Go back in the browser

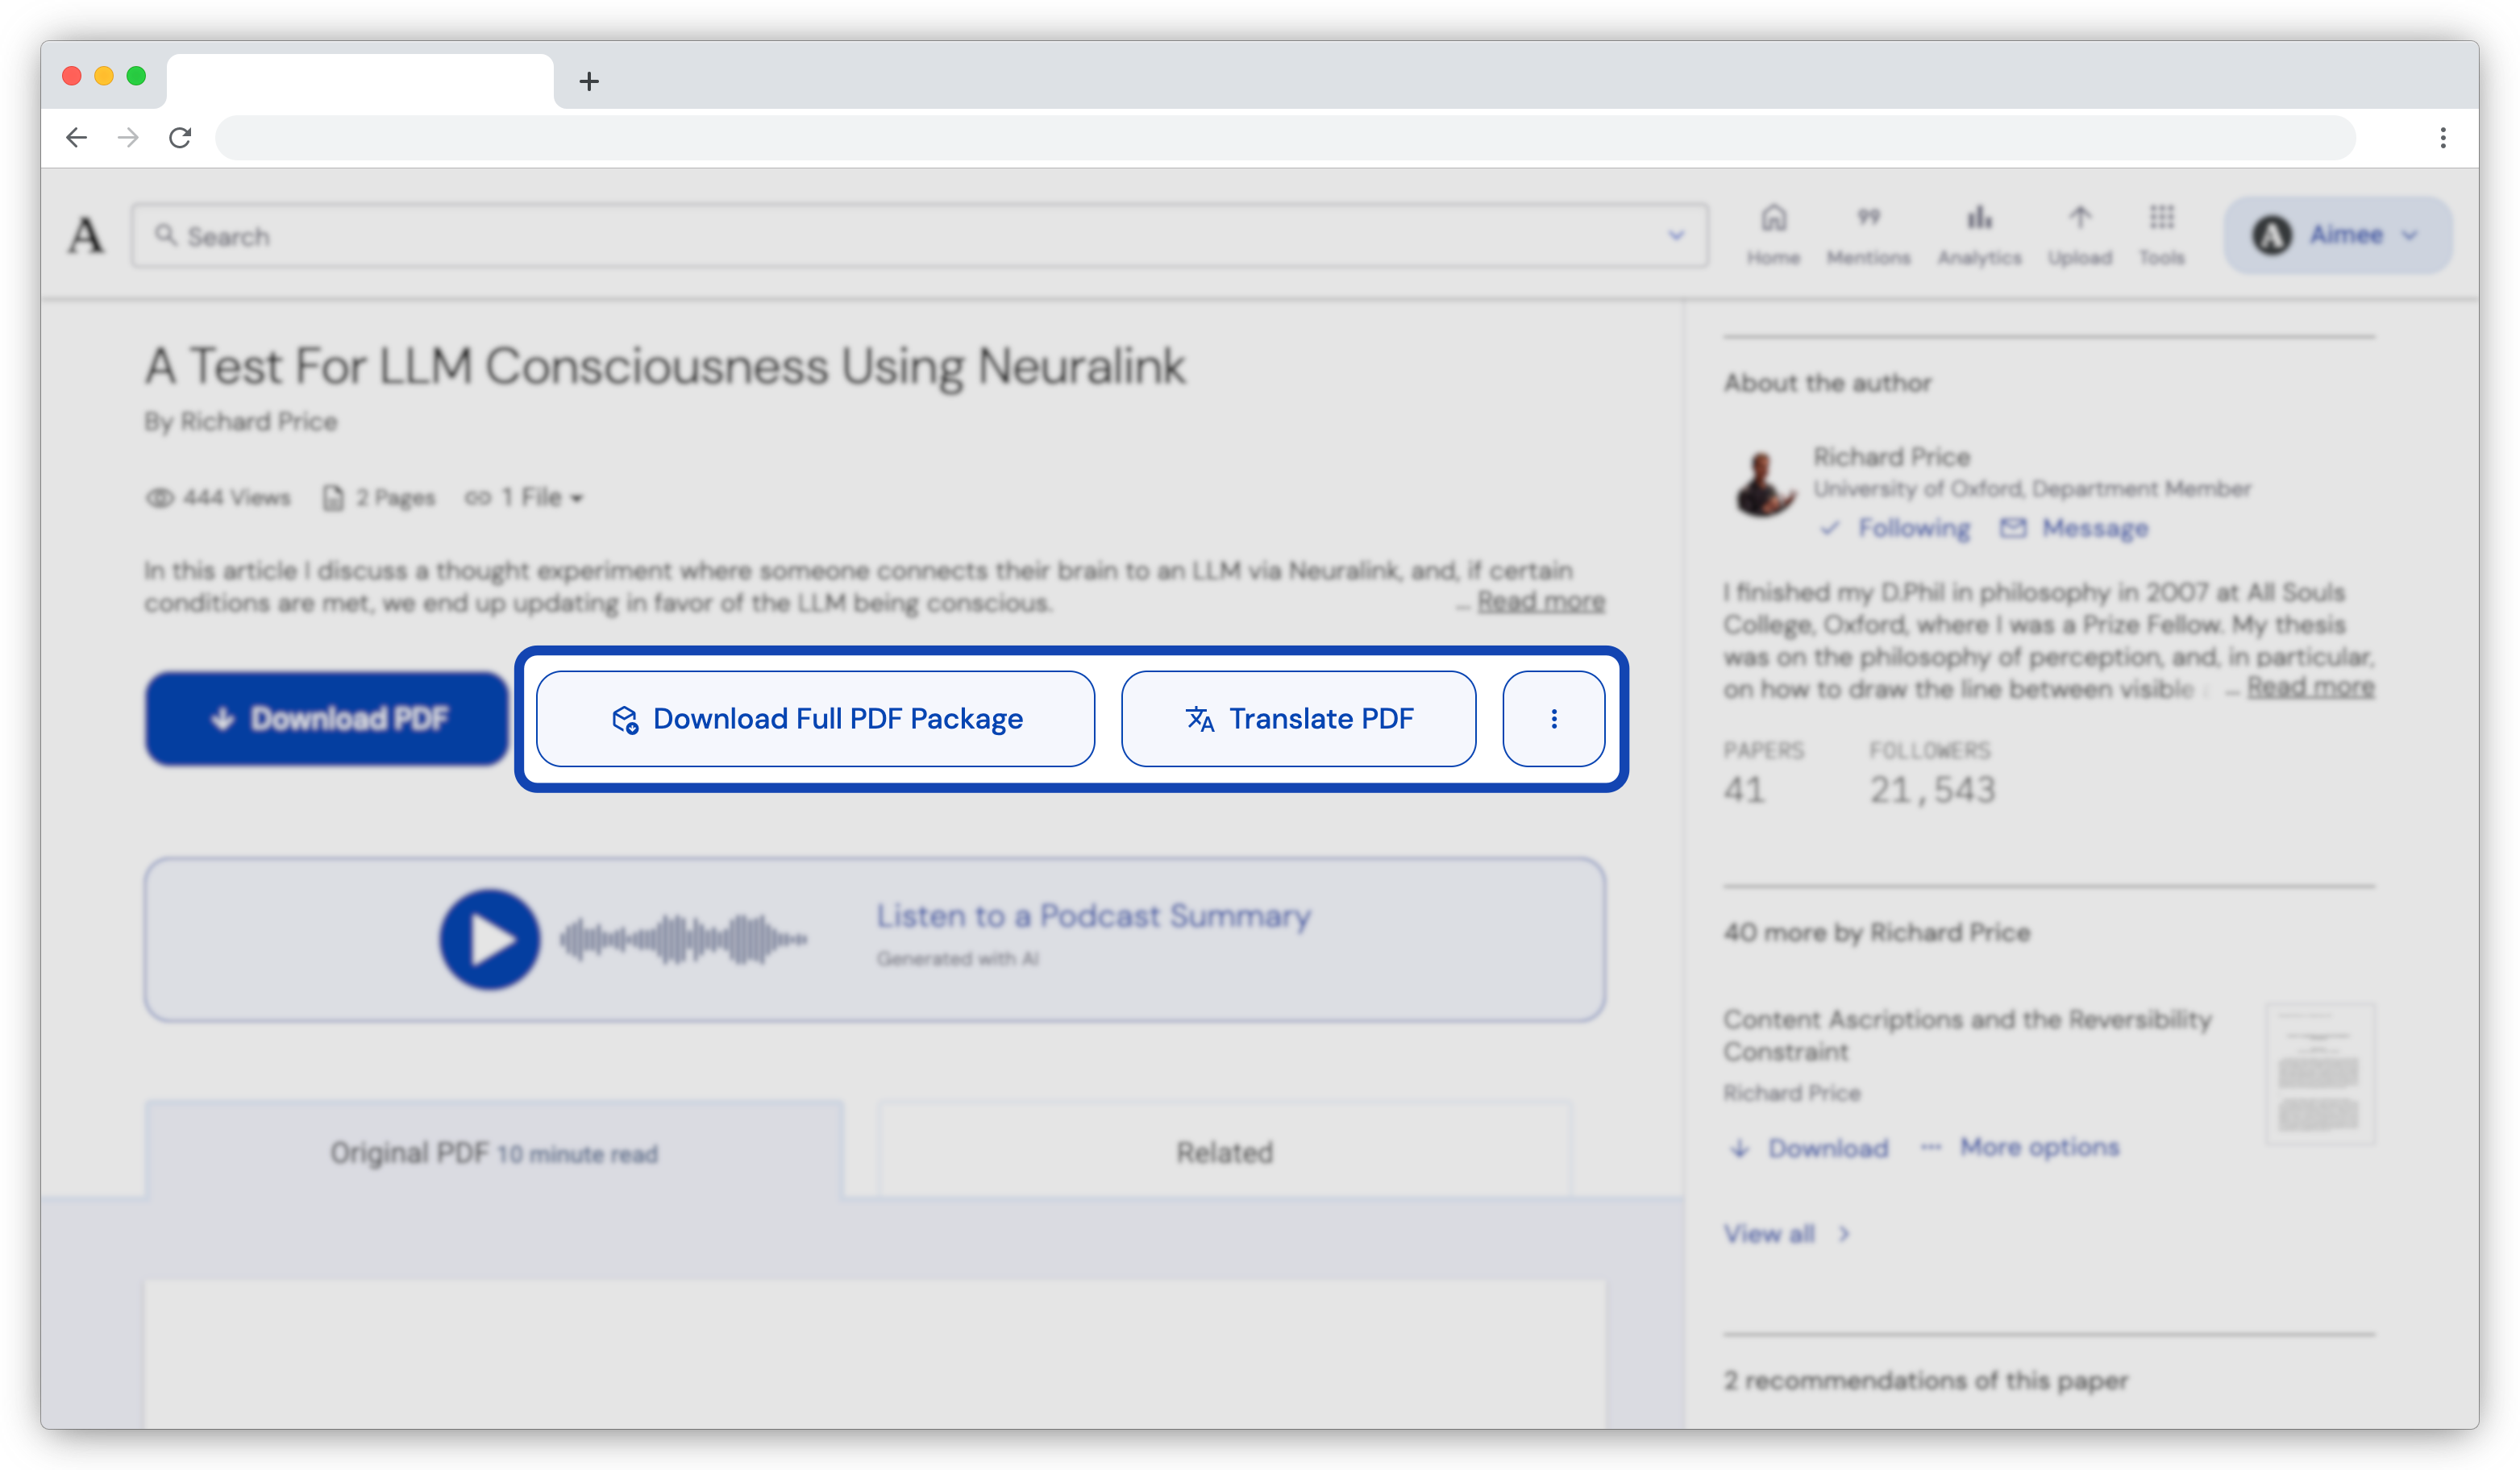pyautogui.click(x=76, y=137)
